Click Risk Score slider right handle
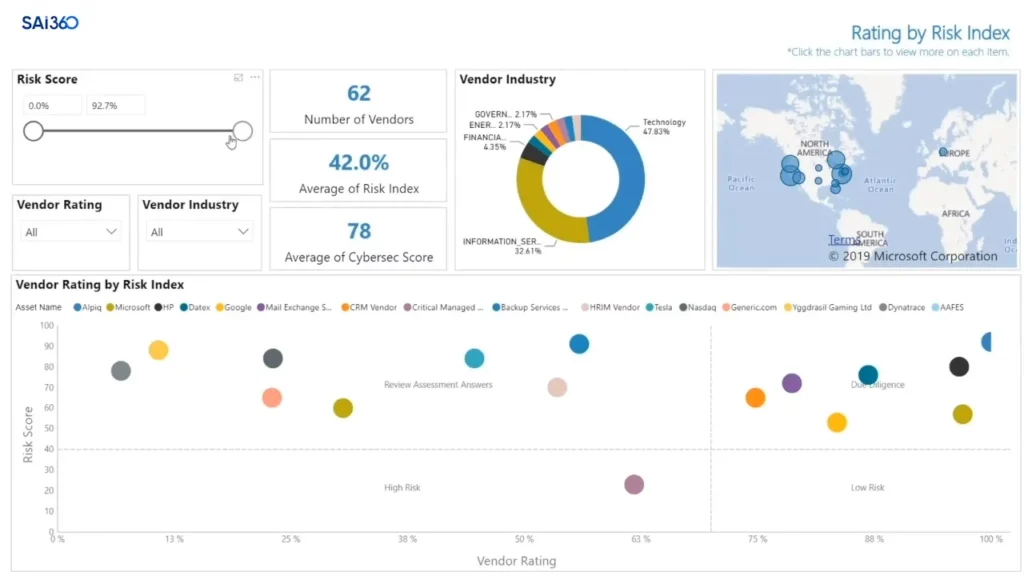Image resolution: width=1024 pixels, height=576 pixels. (x=242, y=131)
